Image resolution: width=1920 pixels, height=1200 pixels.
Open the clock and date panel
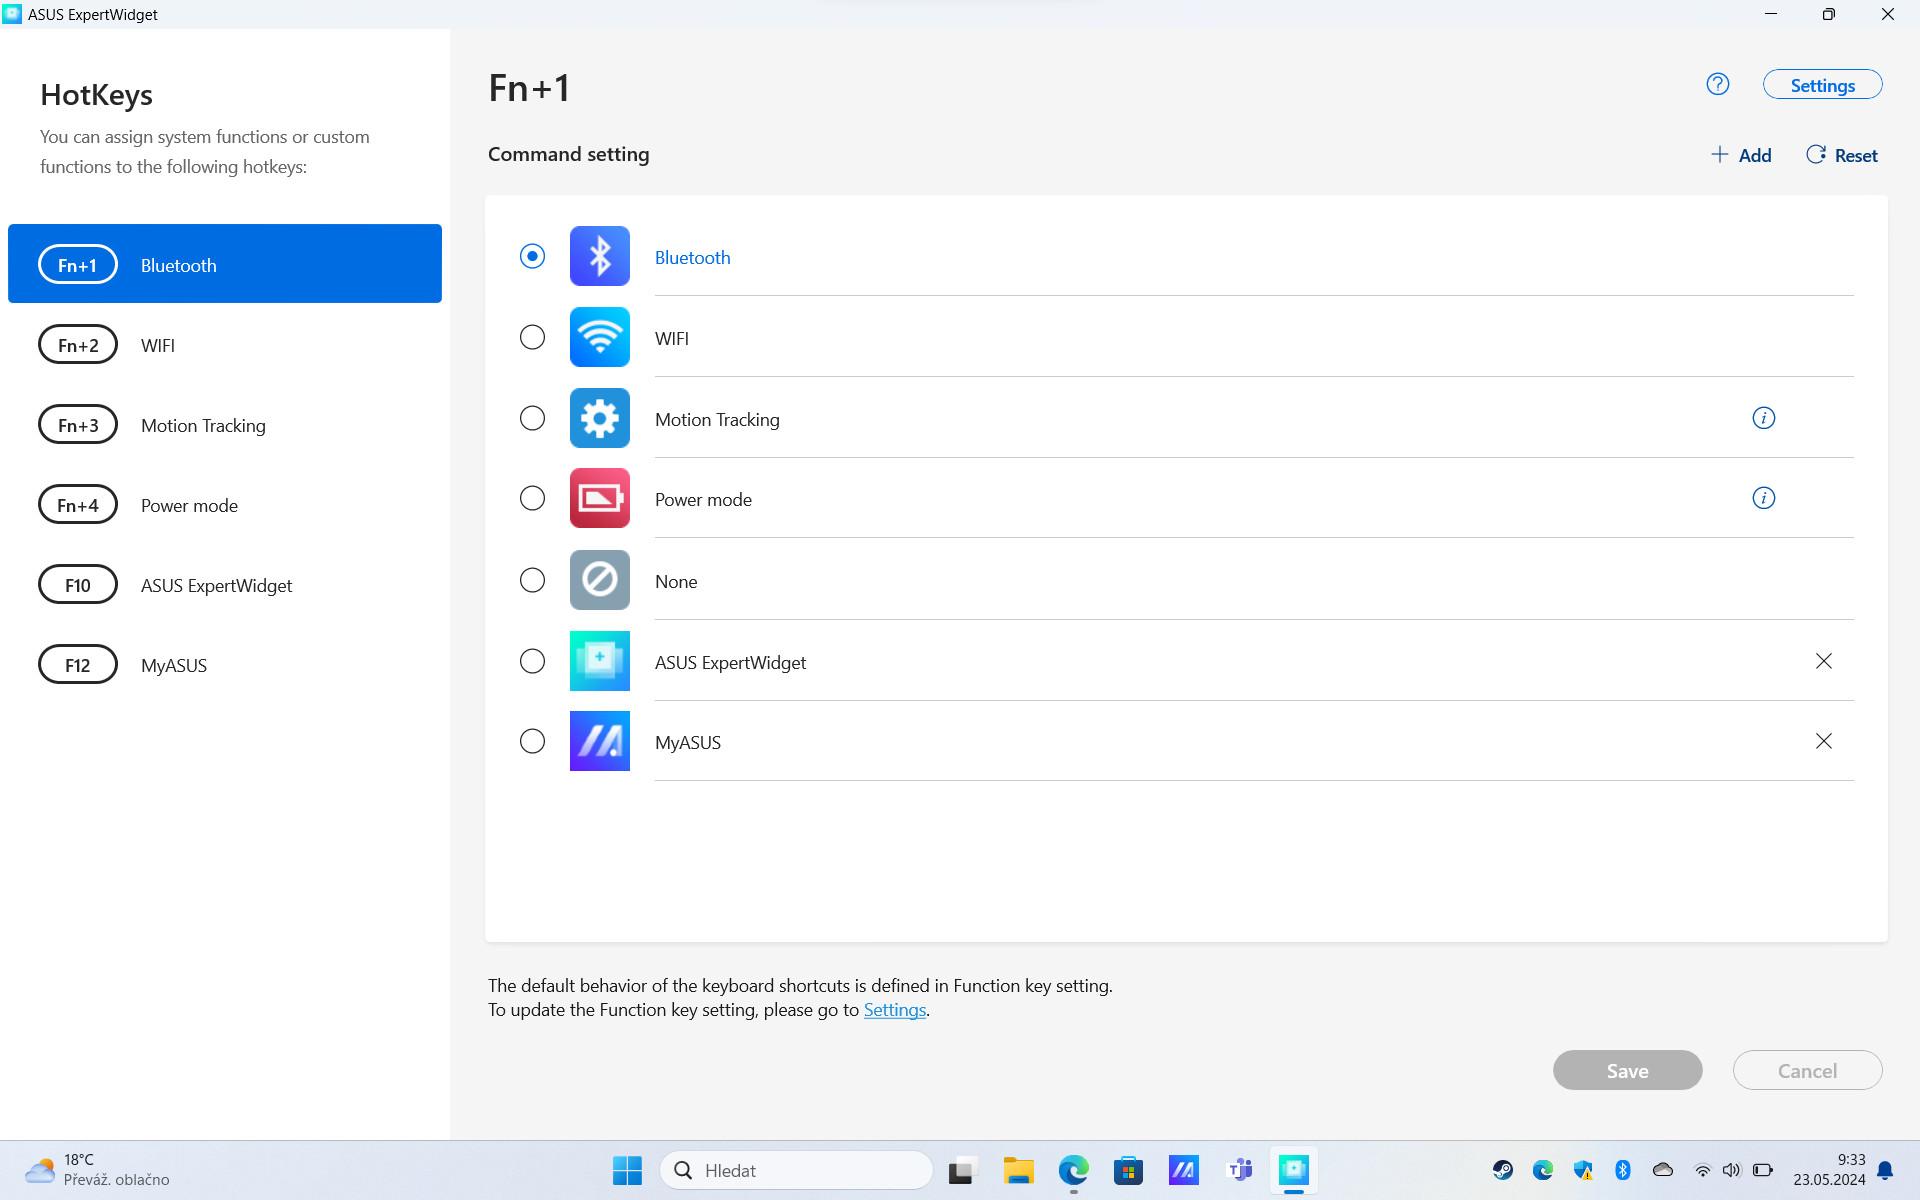click(1829, 1170)
